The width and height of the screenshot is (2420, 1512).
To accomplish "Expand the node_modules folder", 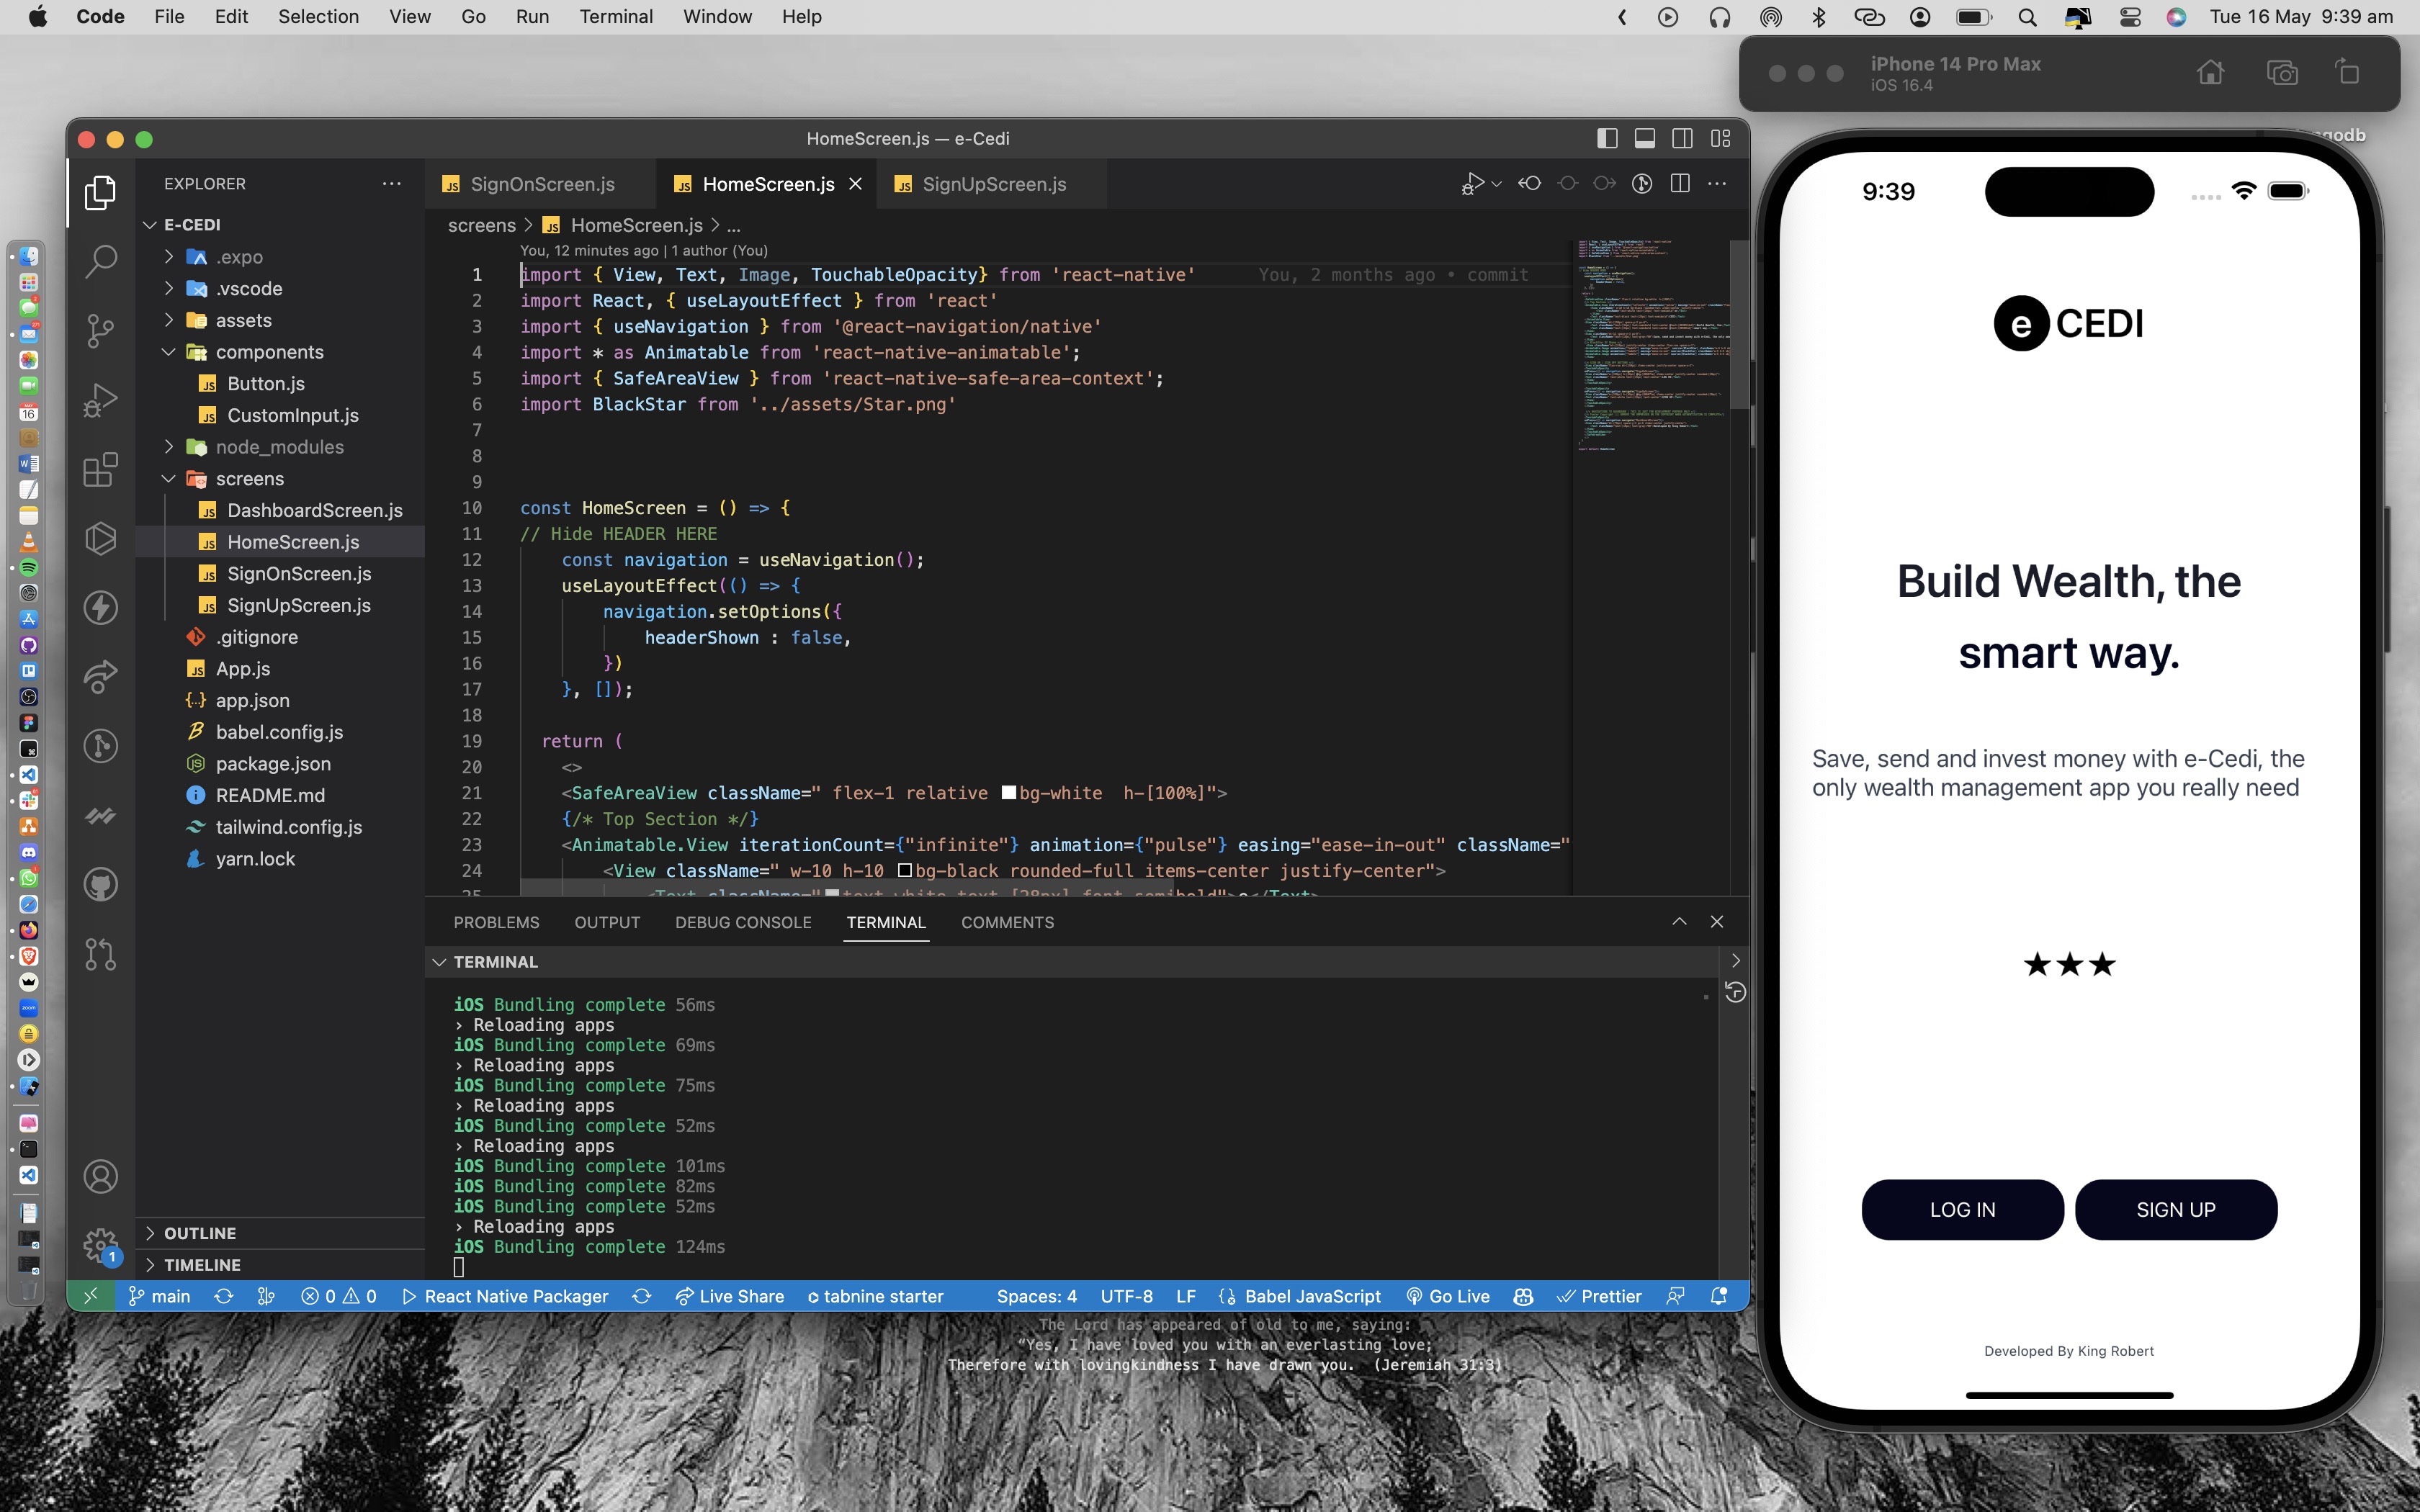I will pos(279,447).
